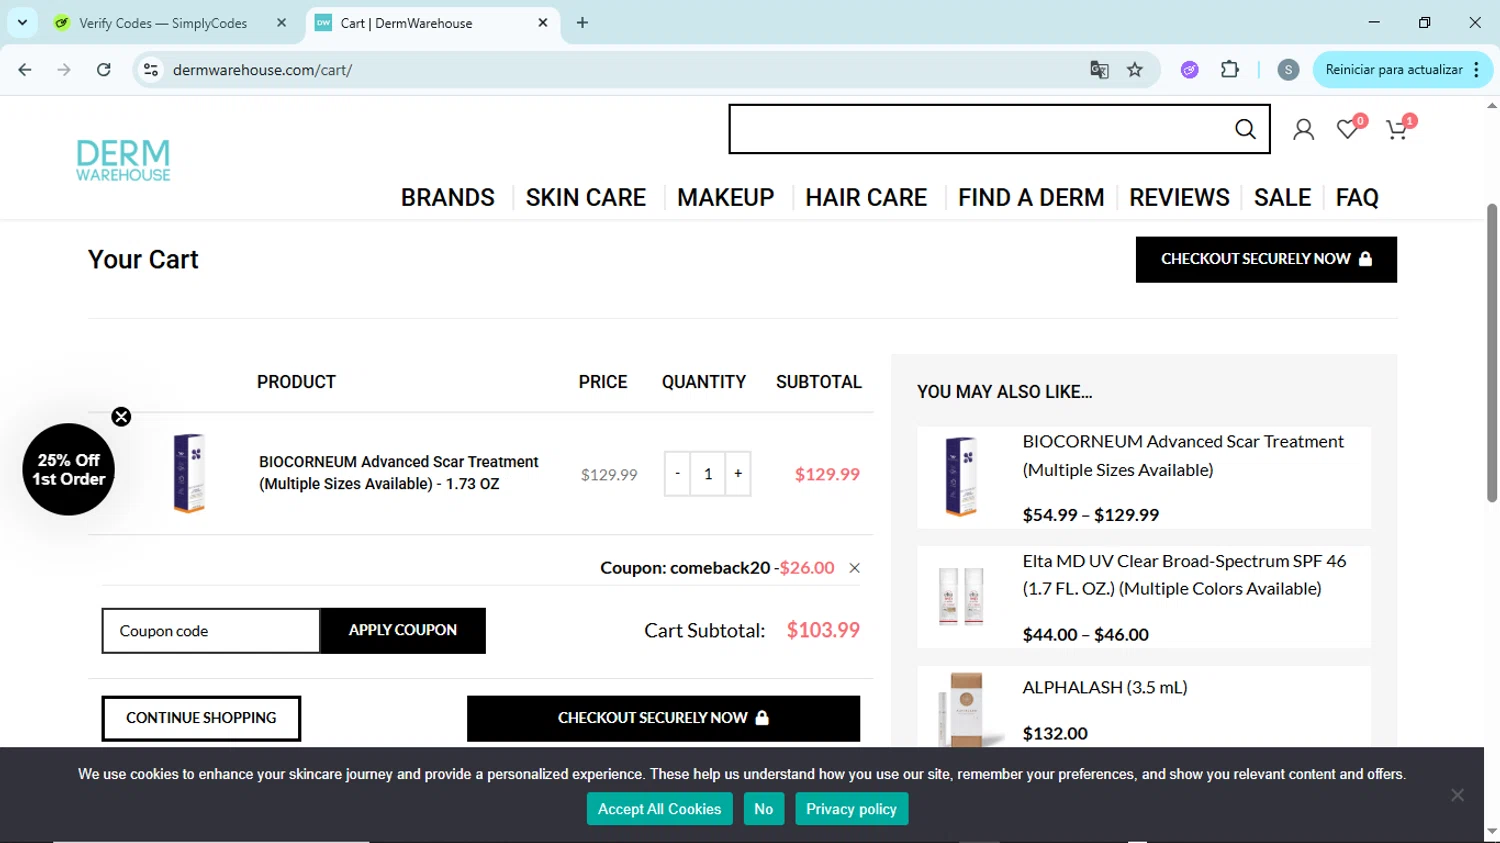
Task: Switch to Verify Codes SimplyCodes tab
Action: click(163, 22)
